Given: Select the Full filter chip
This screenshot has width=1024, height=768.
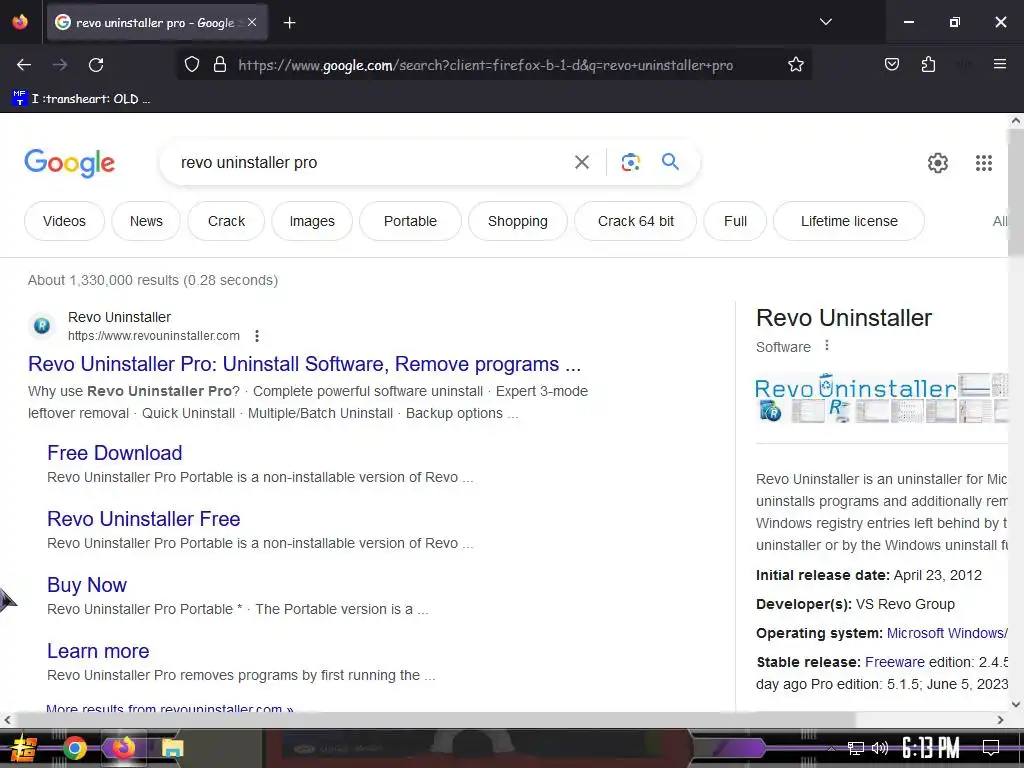Looking at the screenshot, I should click(x=735, y=221).
